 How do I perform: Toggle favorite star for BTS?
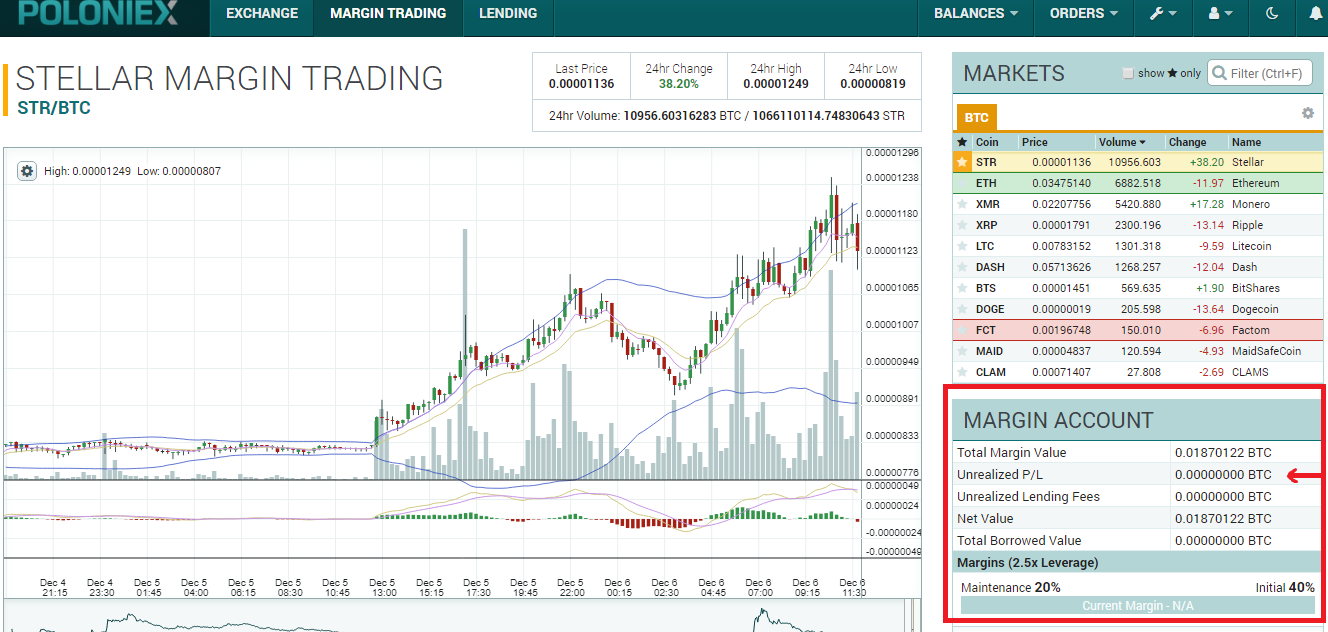pos(963,288)
